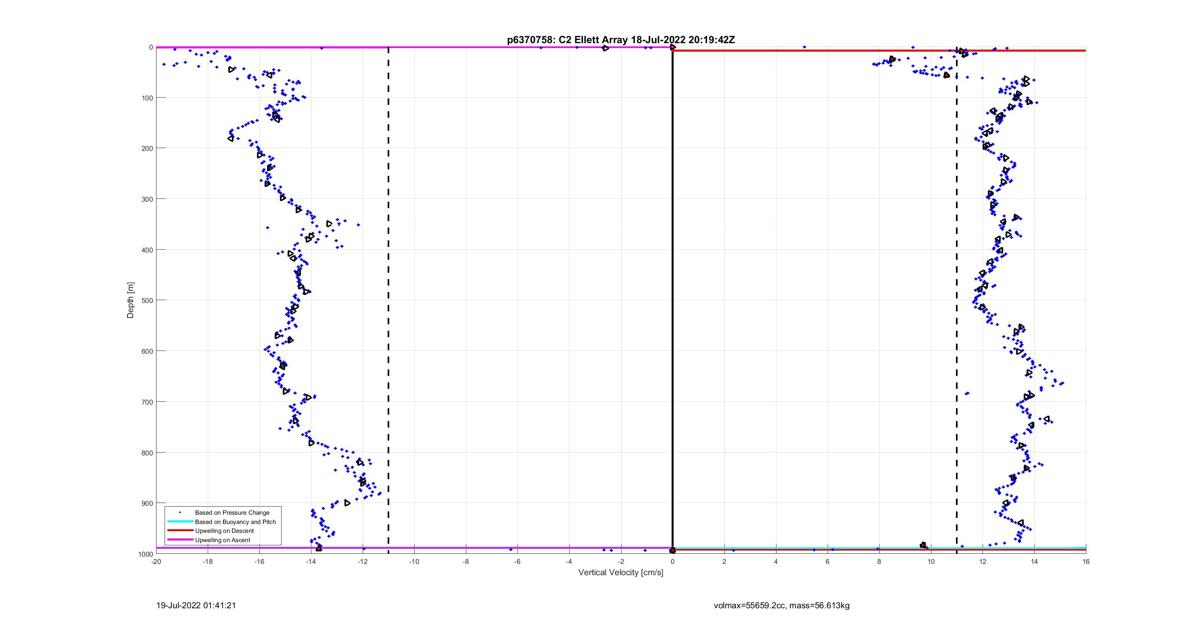Click the velocity tick label '-8'
The image size is (1200, 622).
click(466, 561)
